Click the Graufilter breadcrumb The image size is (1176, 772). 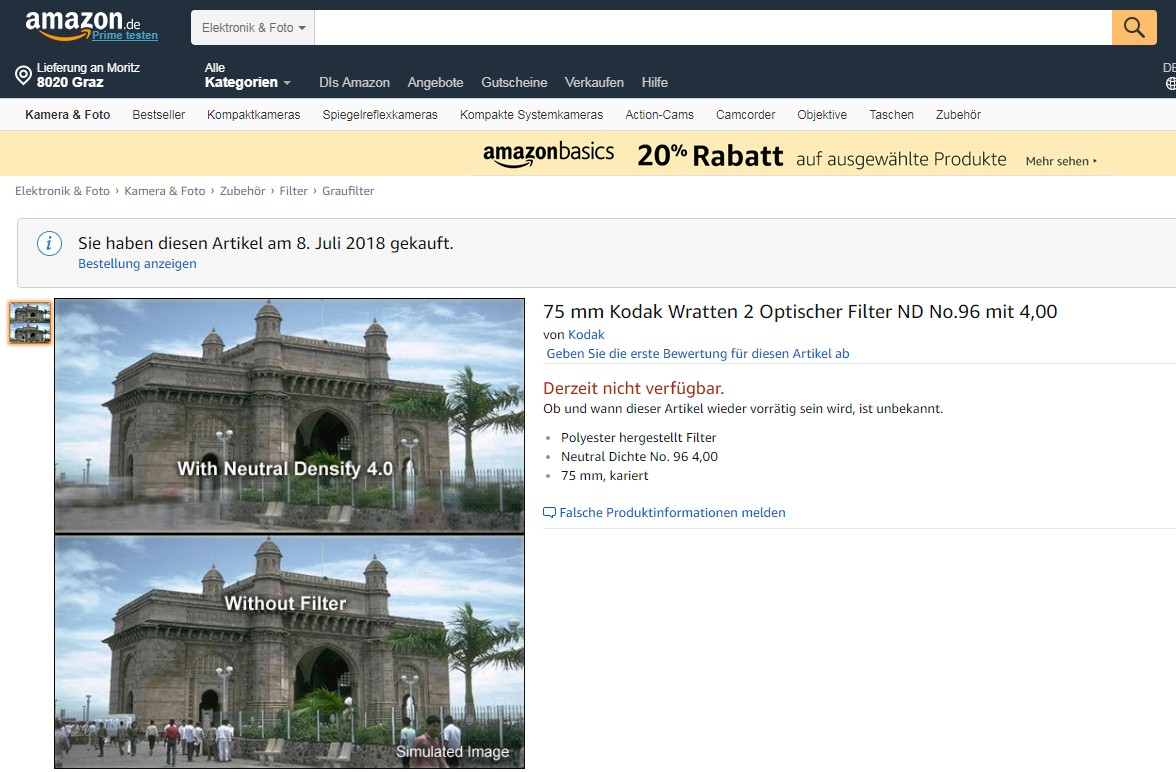pyautogui.click(x=348, y=191)
